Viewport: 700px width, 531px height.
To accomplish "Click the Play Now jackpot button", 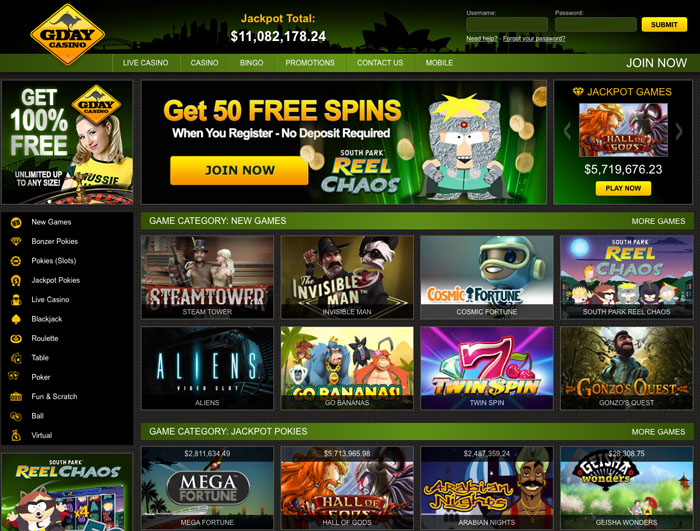I will [623, 188].
